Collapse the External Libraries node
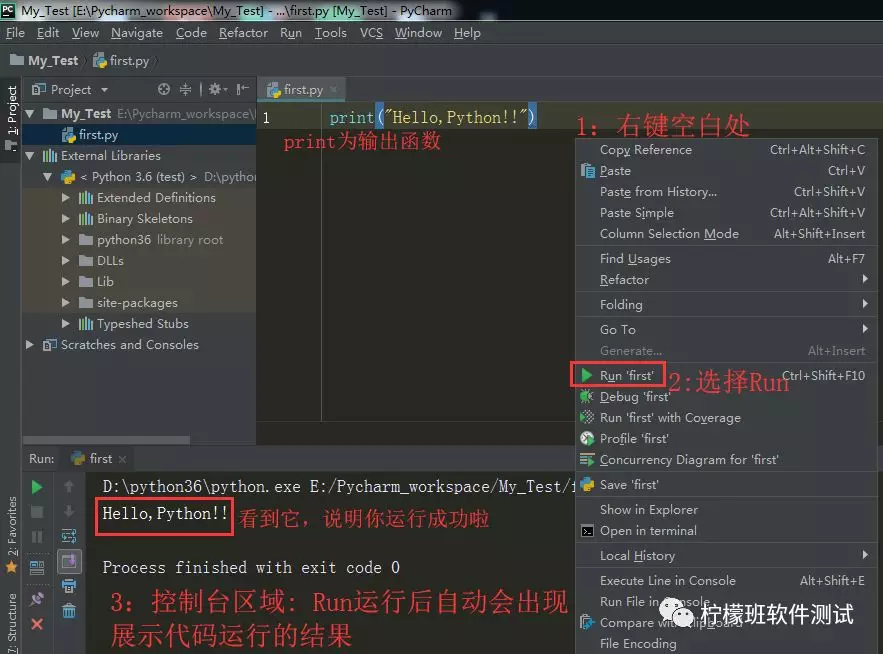 (x=30, y=156)
